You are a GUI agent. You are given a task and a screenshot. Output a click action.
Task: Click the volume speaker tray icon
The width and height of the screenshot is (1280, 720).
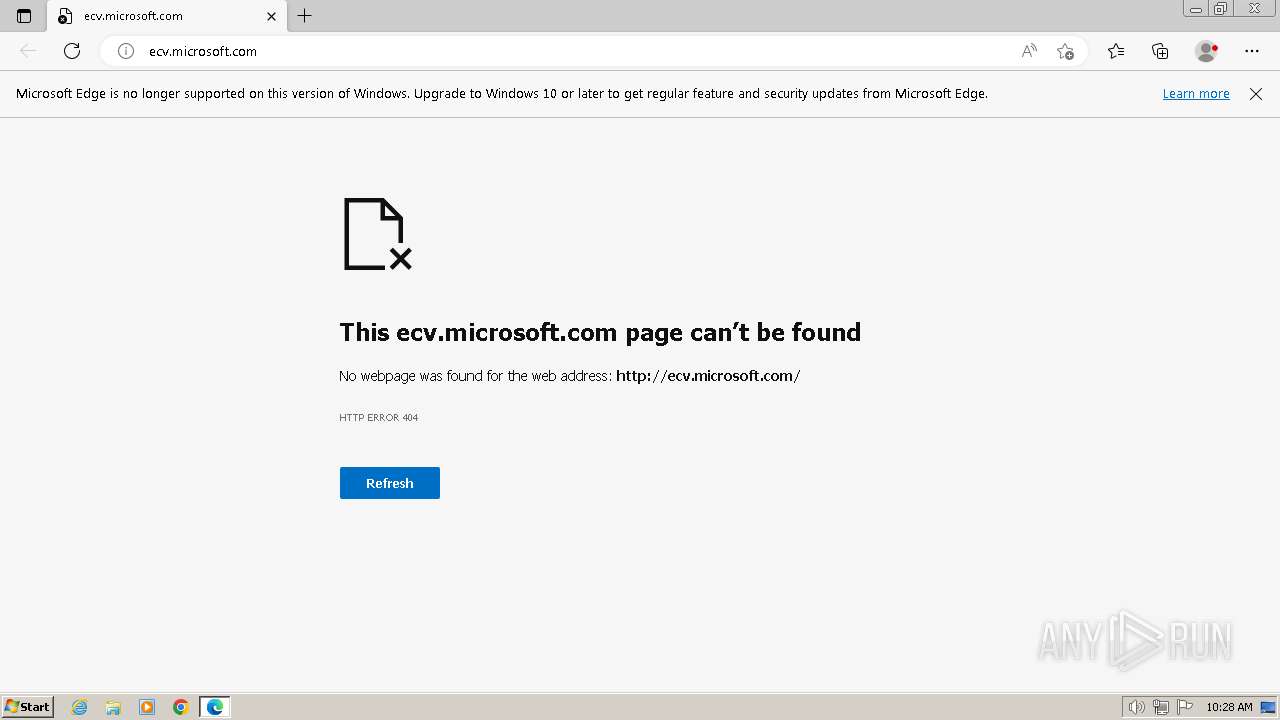(x=1137, y=707)
